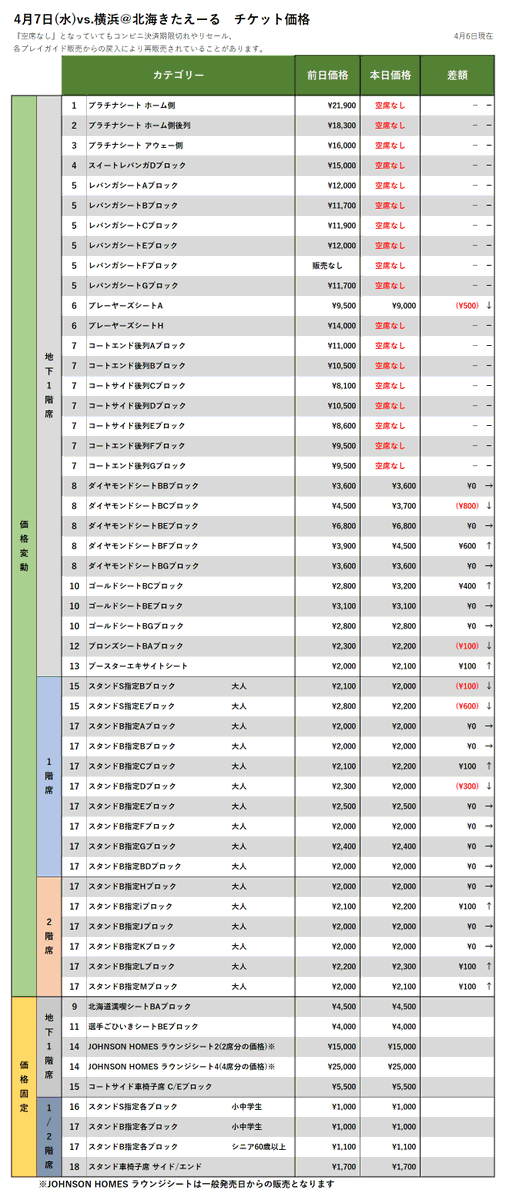Click '選手ごひいきシートBEブロック' row name
This screenshot has width=506, height=1200.
point(143,1026)
